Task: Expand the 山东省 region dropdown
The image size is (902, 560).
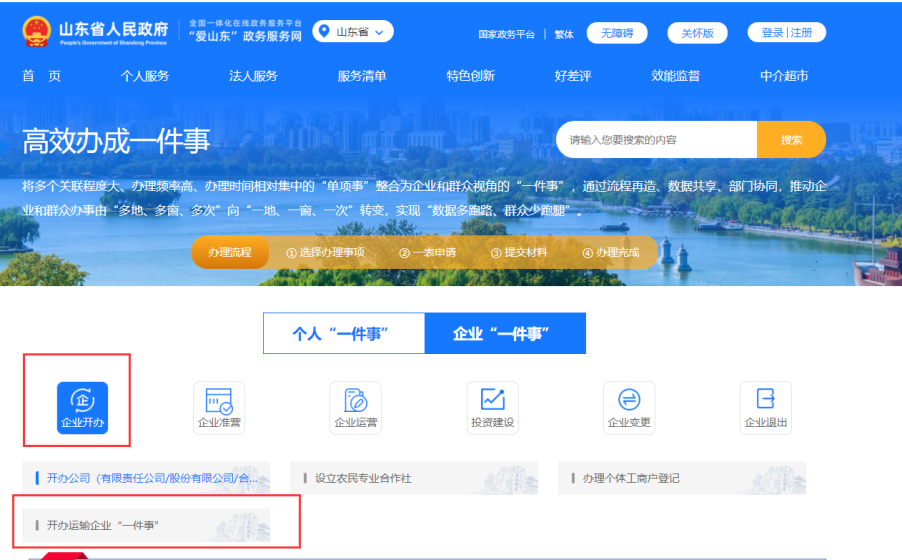Action: [353, 32]
